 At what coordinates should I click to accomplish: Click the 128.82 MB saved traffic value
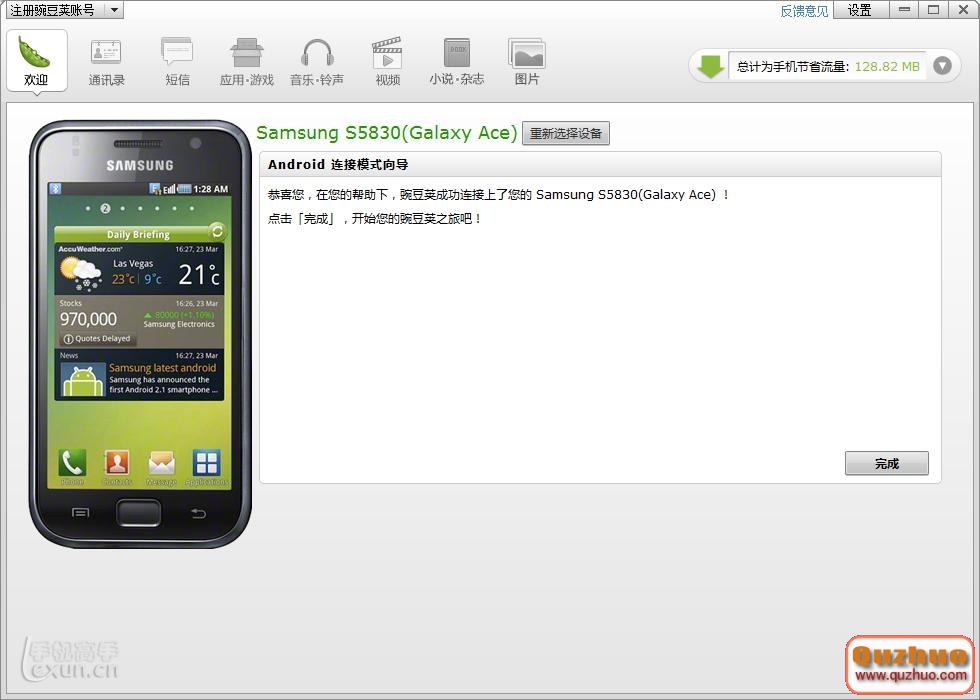[x=887, y=66]
